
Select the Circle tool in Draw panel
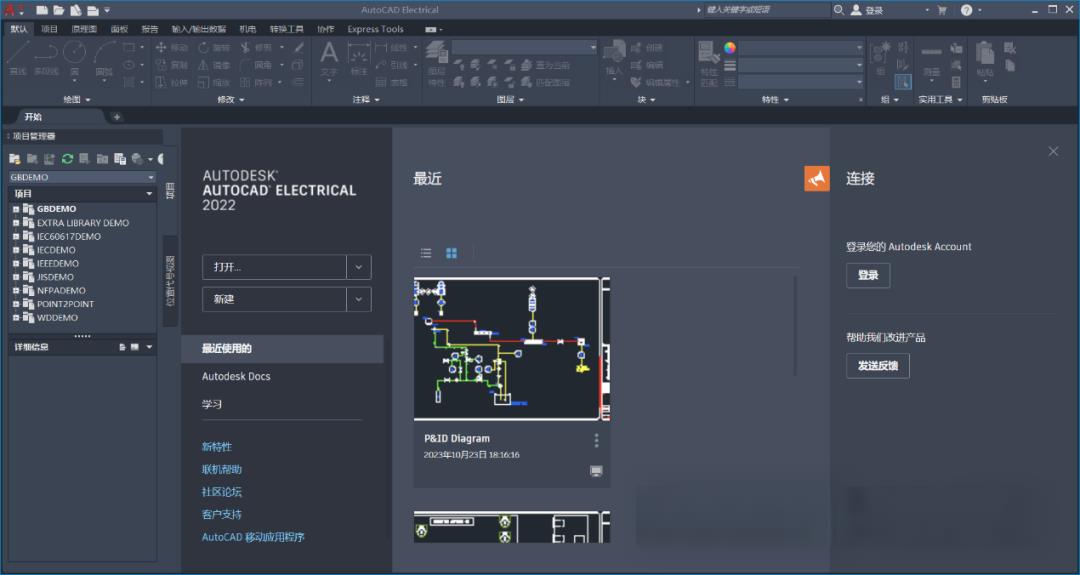[74, 56]
